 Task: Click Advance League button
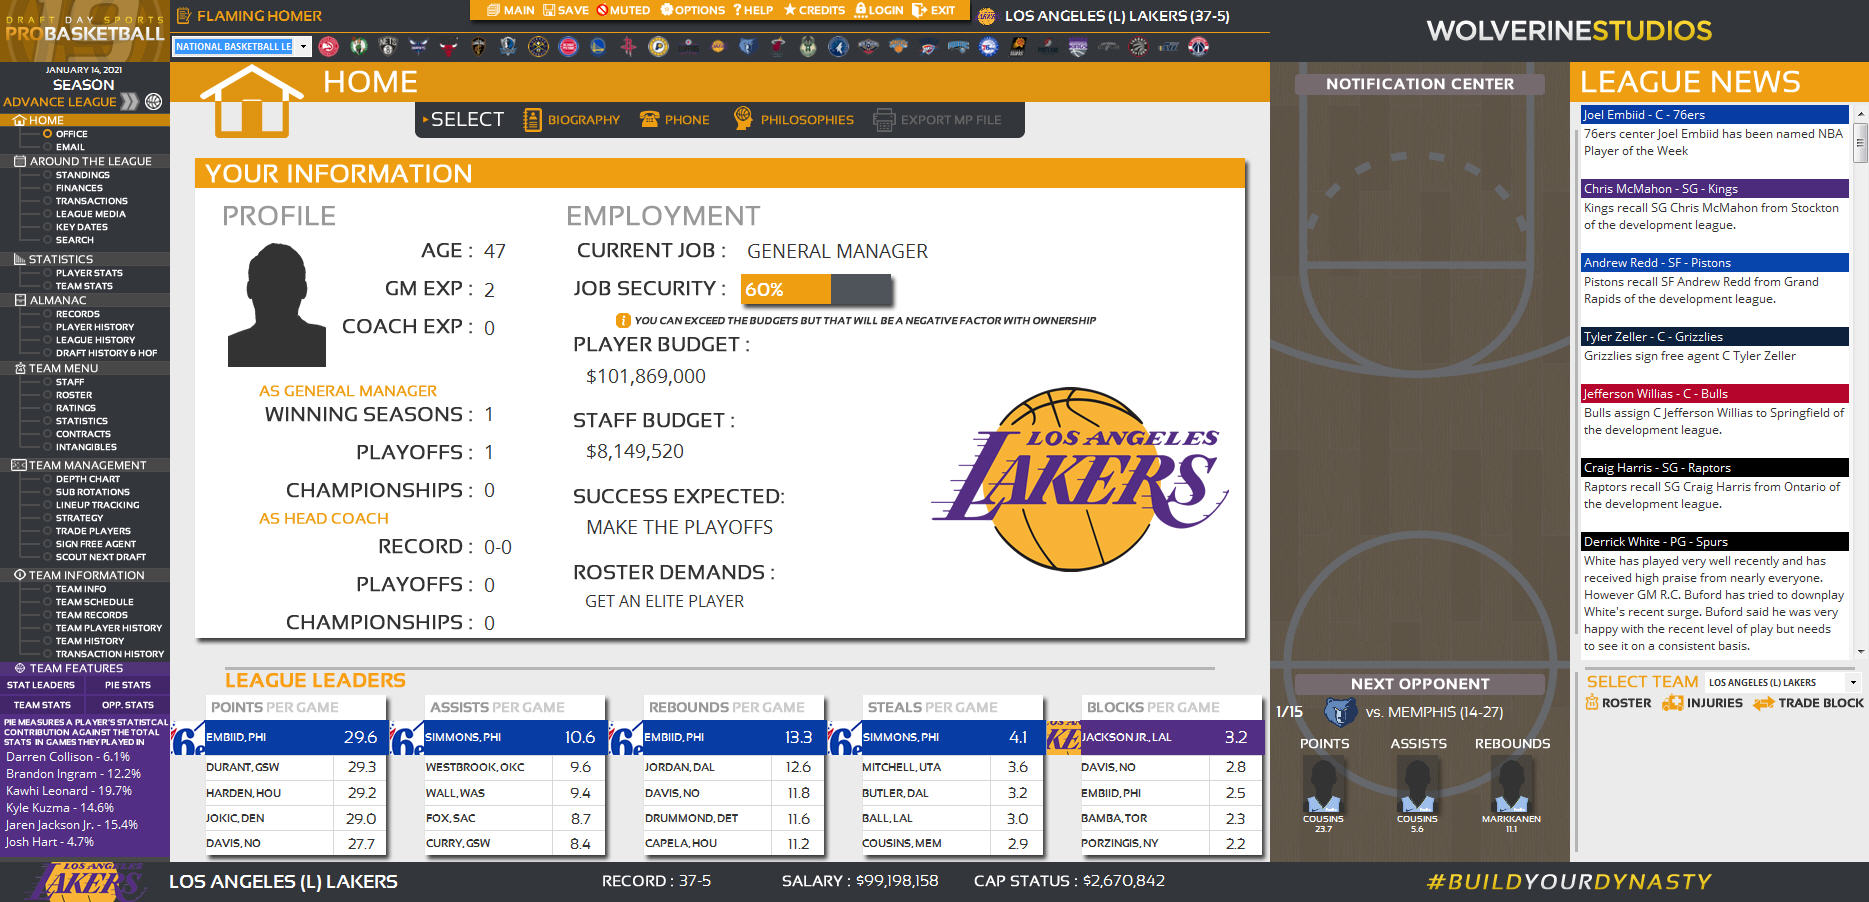click(70, 102)
